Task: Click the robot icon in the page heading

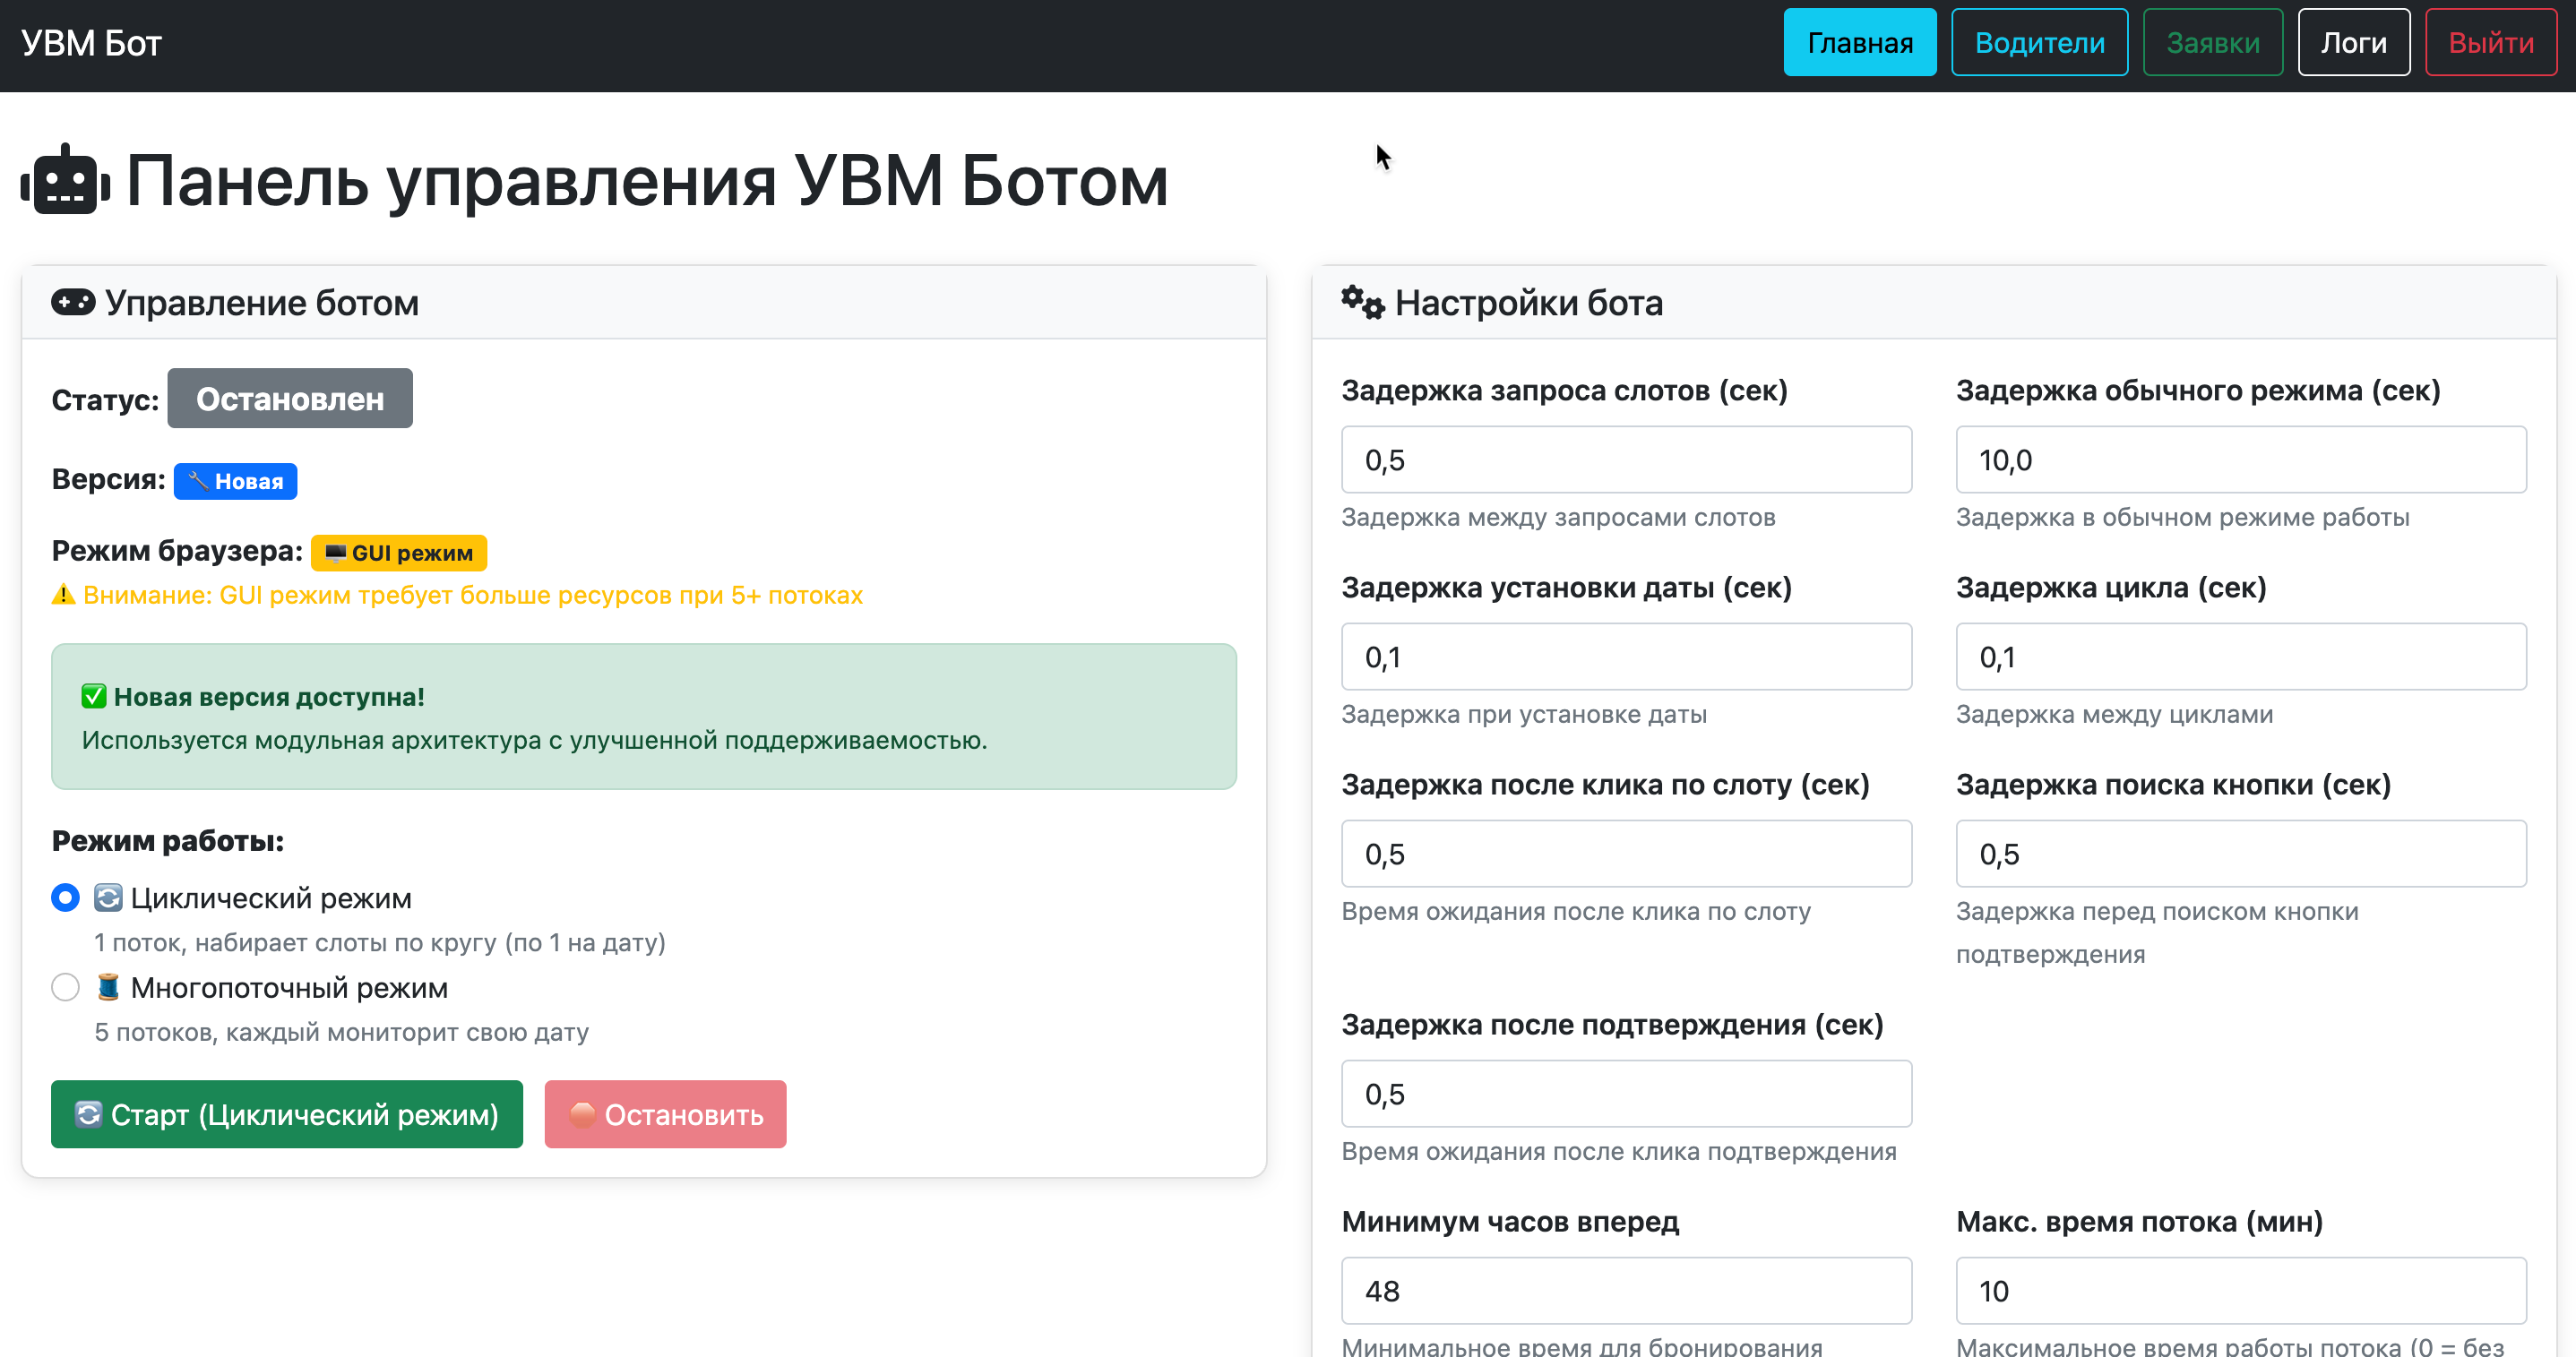Action: pyautogui.click(x=65, y=181)
